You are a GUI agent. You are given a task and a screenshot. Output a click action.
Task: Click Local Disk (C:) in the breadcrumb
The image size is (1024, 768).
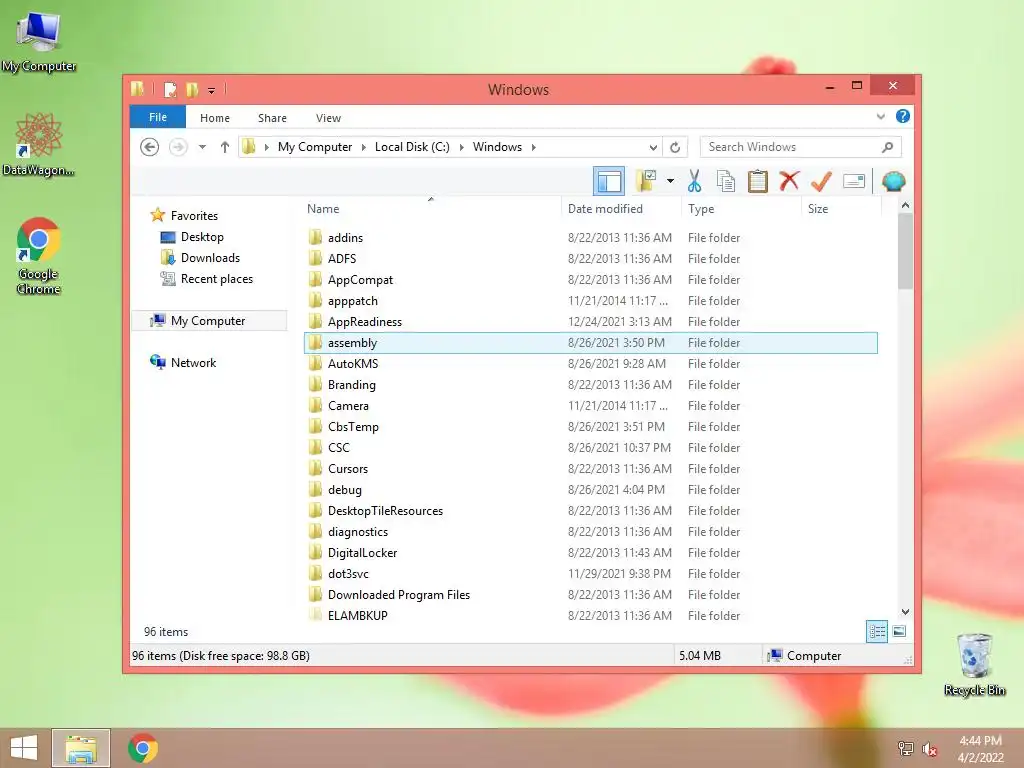pos(412,147)
